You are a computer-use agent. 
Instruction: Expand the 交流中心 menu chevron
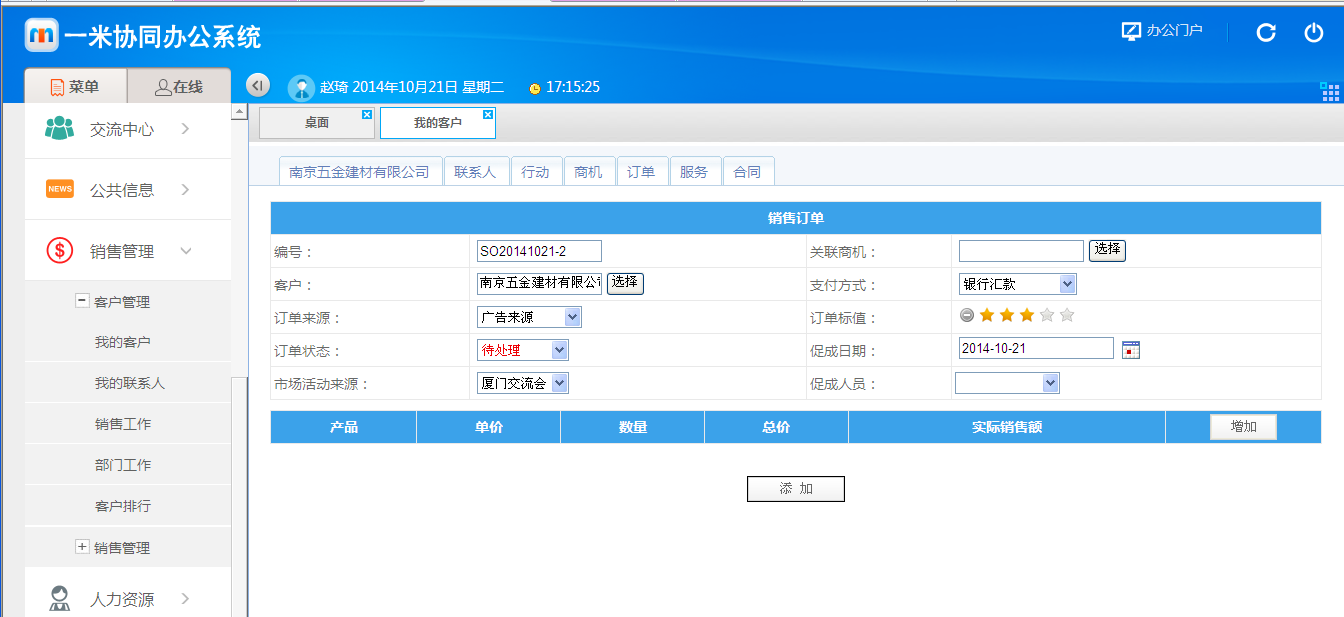[x=186, y=129]
